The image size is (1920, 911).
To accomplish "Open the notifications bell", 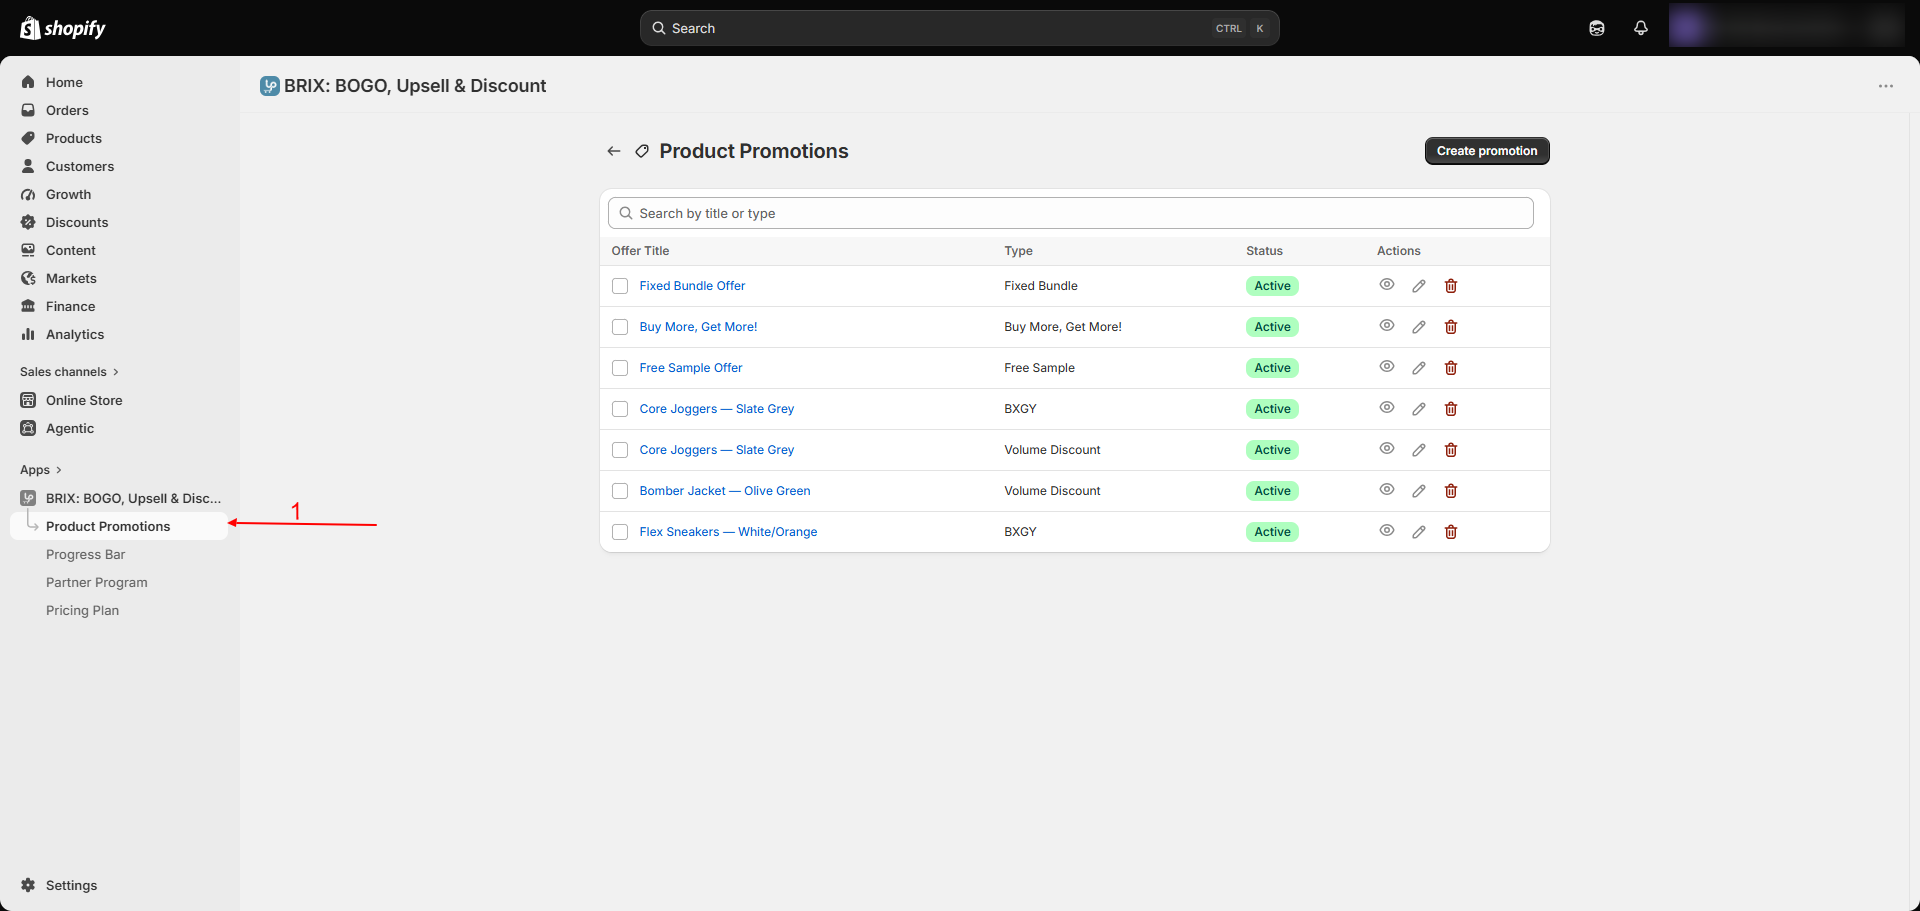I will [x=1641, y=28].
